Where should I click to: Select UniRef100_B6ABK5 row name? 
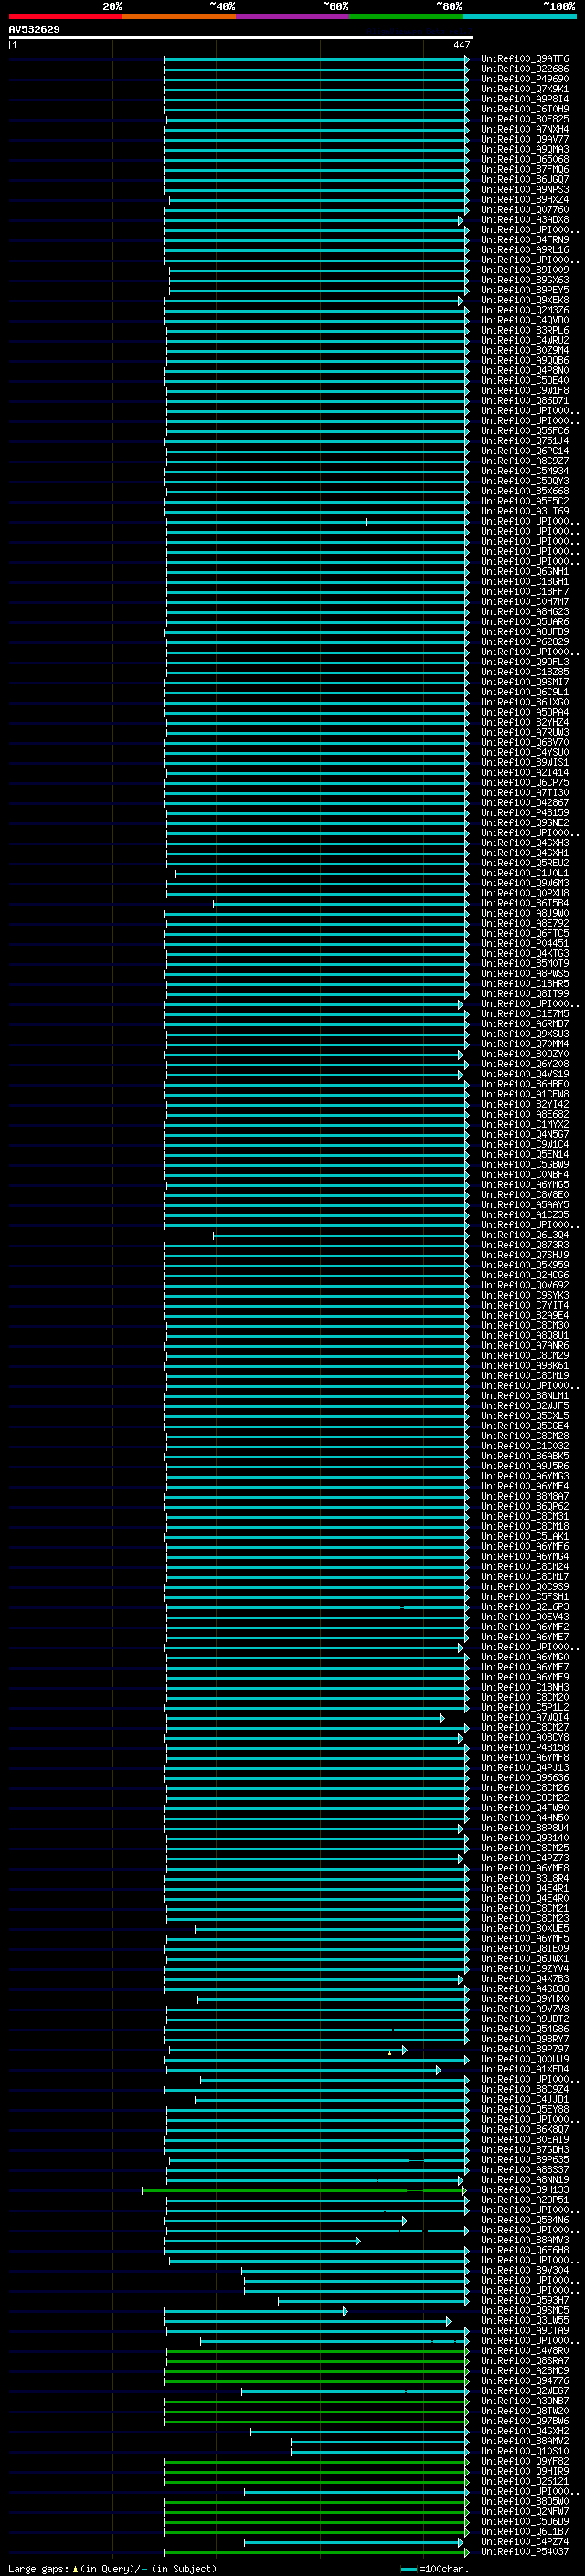click(525, 1456)
